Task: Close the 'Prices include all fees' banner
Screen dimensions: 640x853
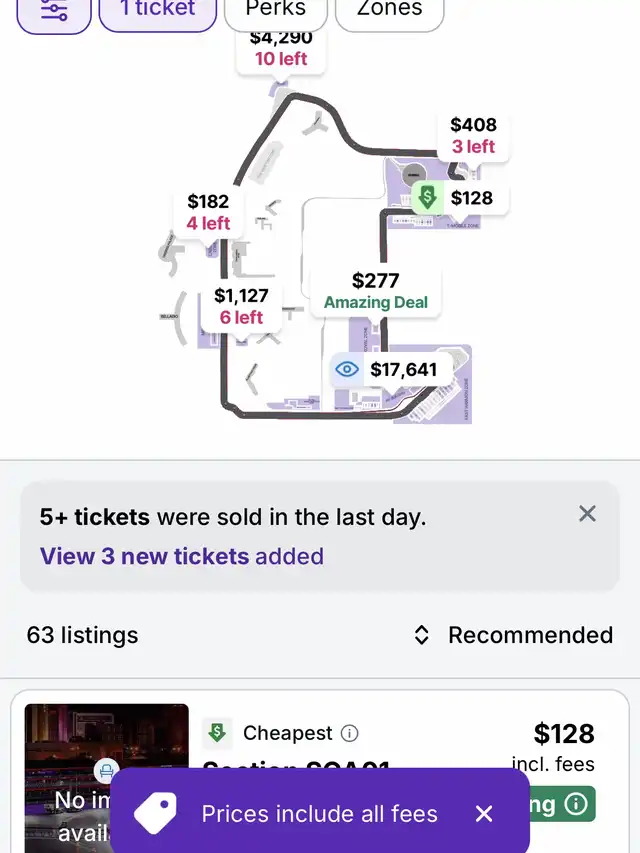Action: pyautogui.click(x=484, y=814)
